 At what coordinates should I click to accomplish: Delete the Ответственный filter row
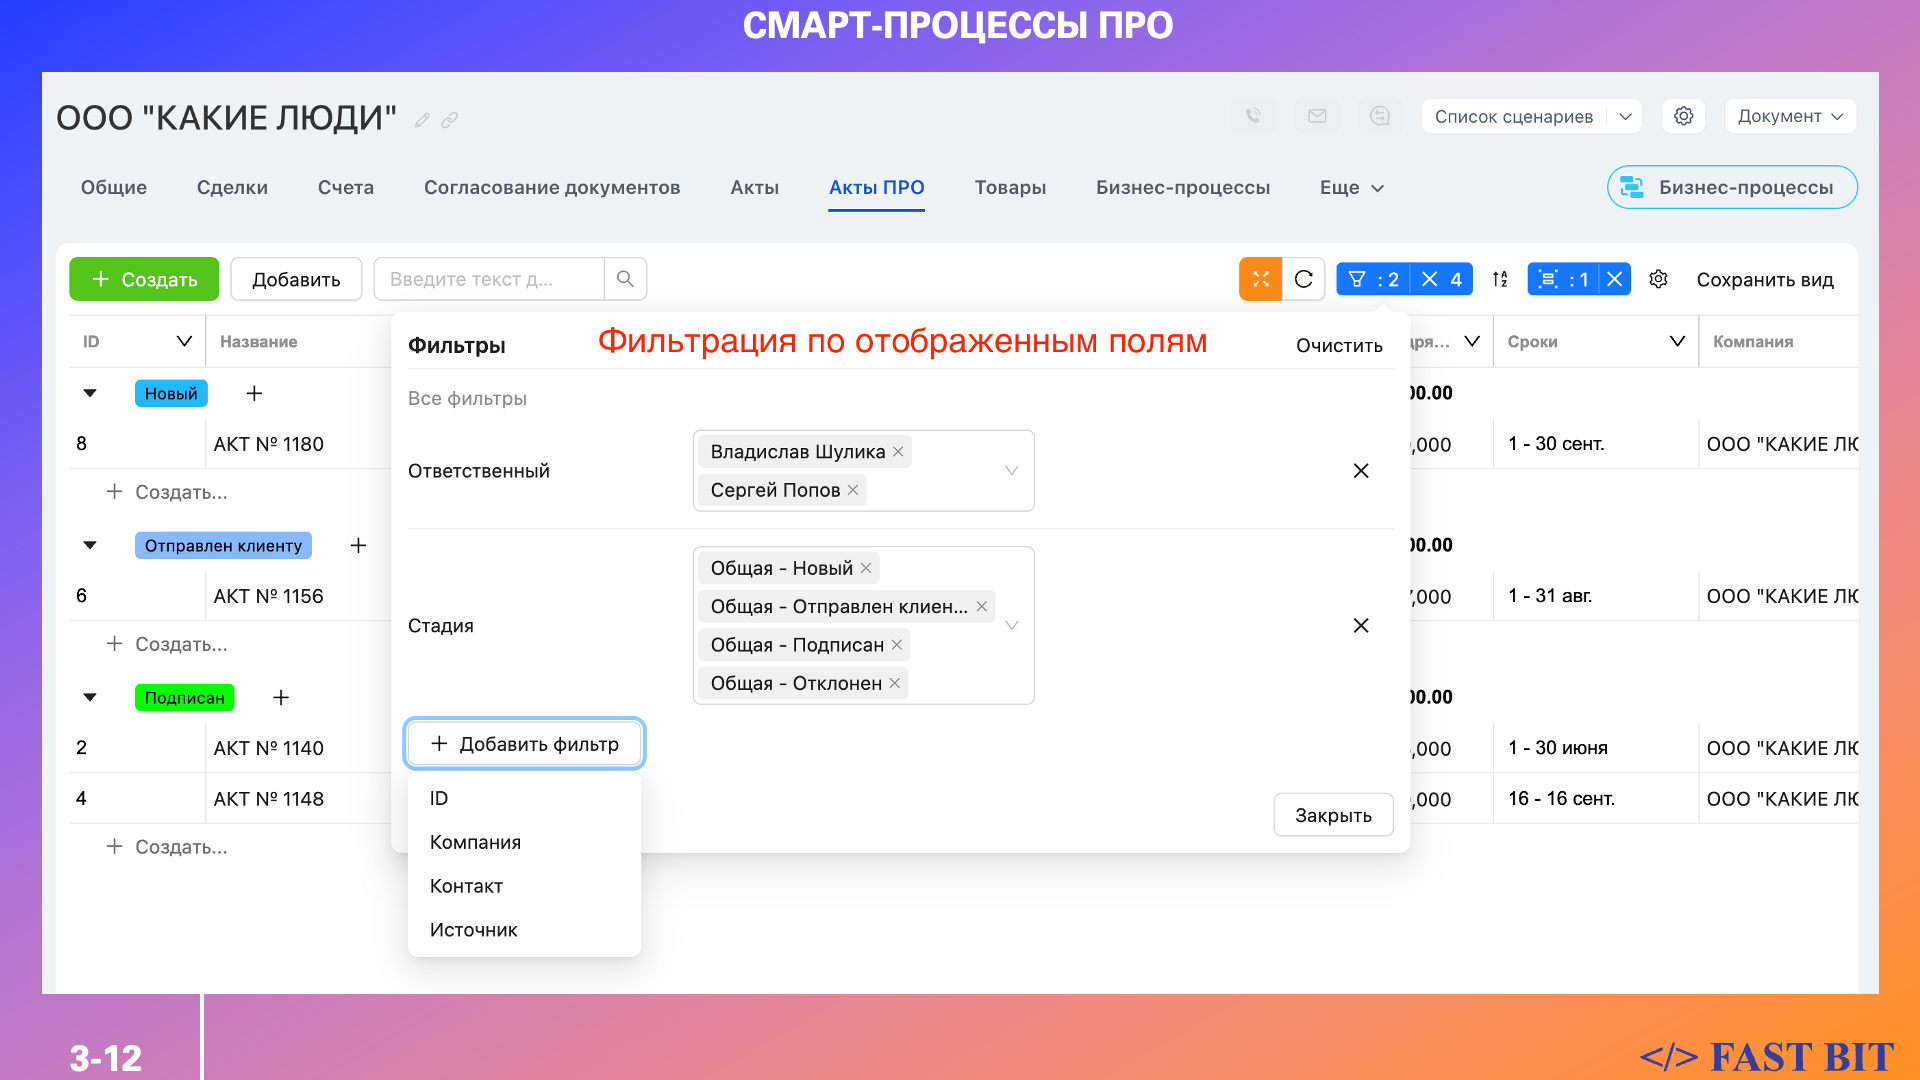click(x=1360, y=471)
